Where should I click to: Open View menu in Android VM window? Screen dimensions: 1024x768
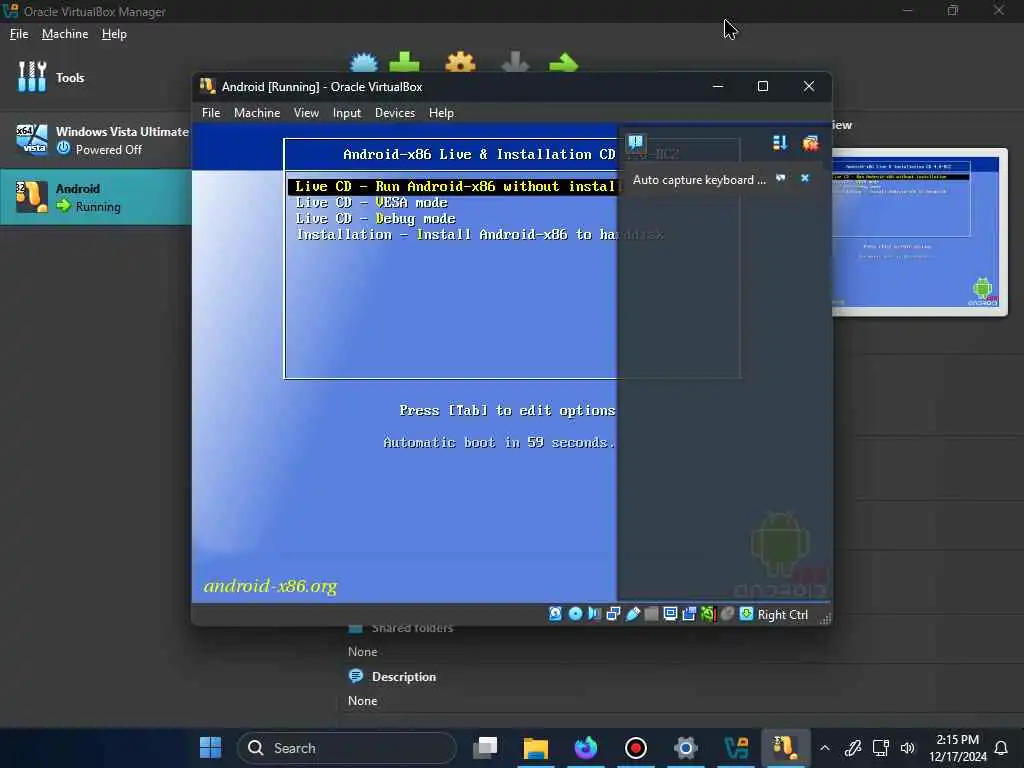click(306, 113)
